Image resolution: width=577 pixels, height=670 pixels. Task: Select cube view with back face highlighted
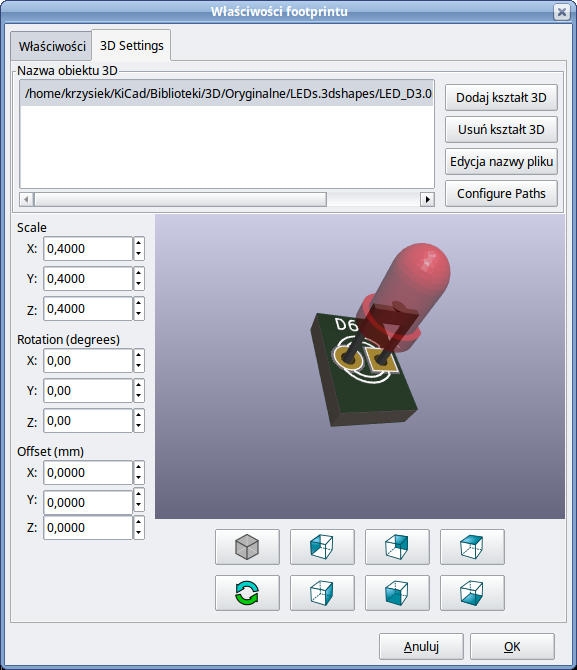pyautogui.click(x=397, y=547)
